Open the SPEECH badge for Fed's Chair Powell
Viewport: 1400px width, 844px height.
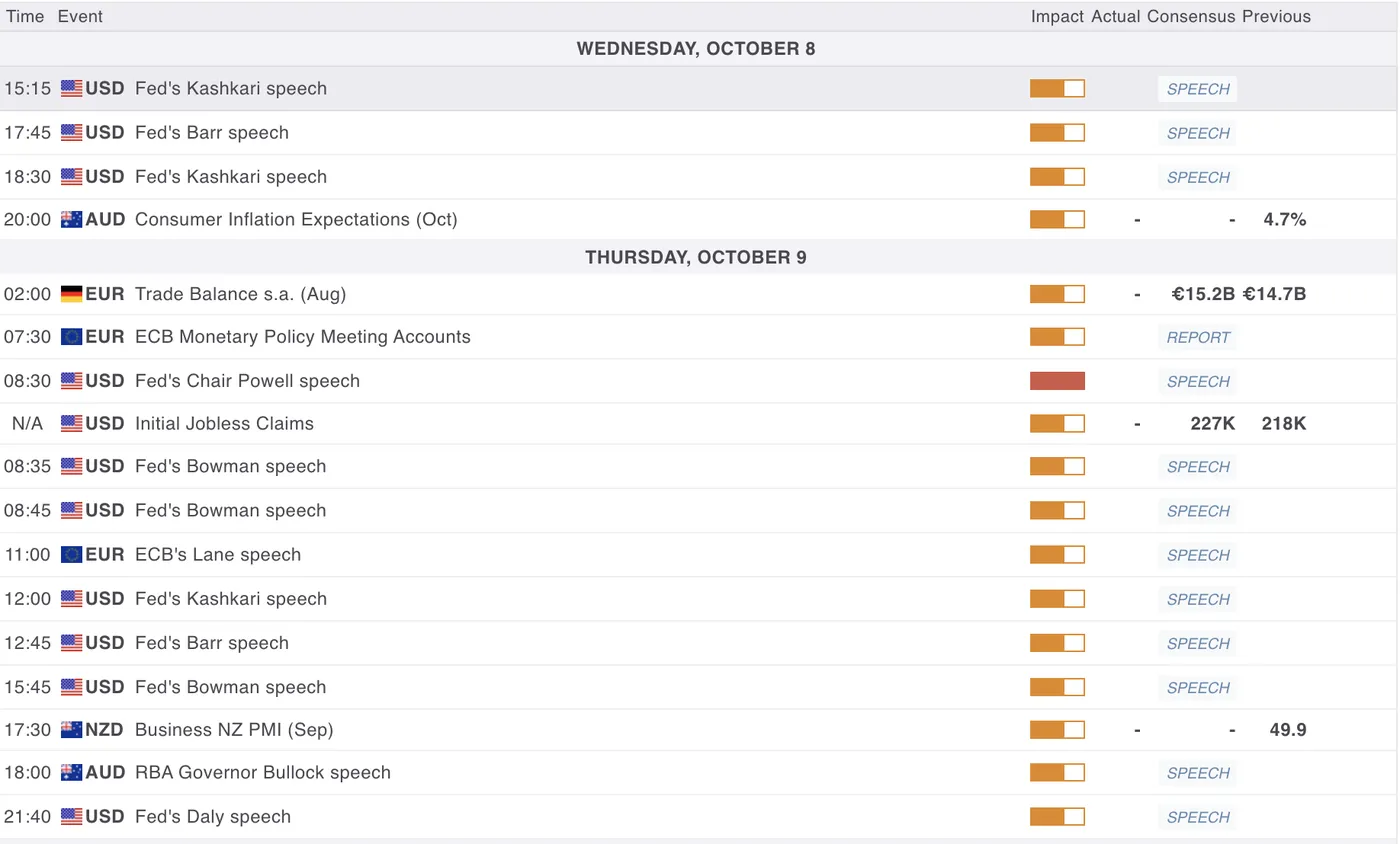(x=1198, y=382)
